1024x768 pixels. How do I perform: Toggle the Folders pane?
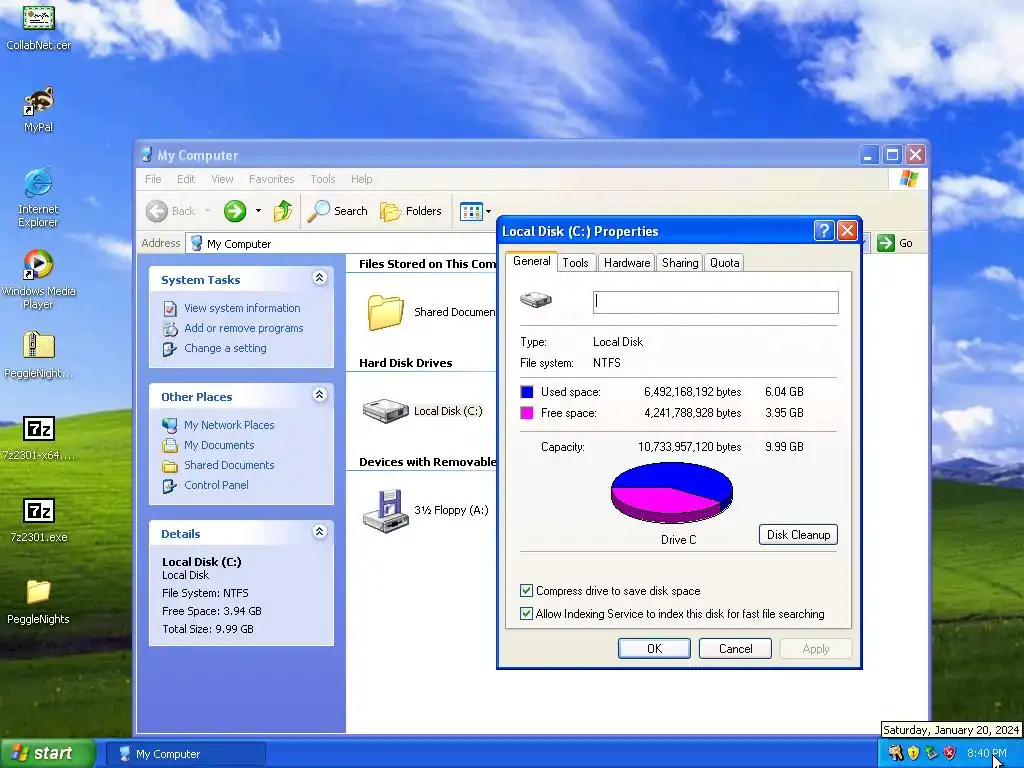tap(411, 211)
